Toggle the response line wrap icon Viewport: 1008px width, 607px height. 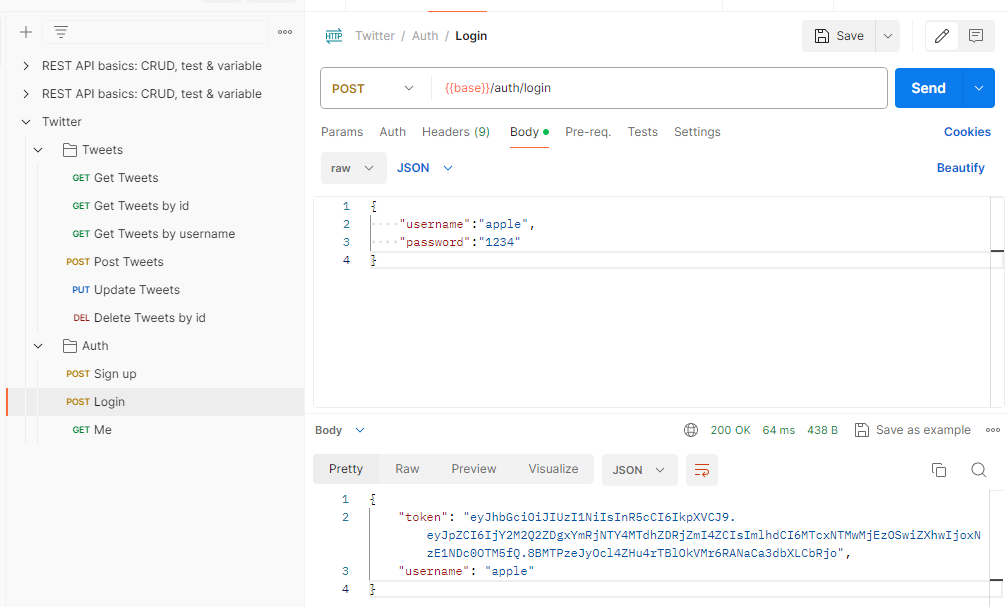click(x=702, y=470)
